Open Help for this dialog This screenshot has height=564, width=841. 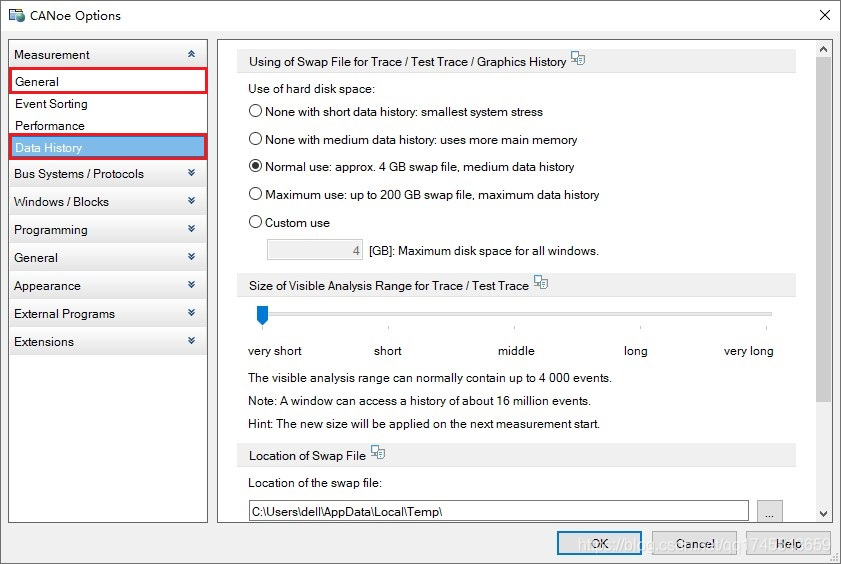tap(788, 544)
